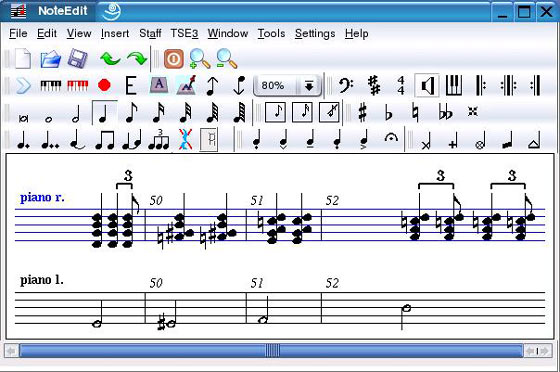
Task: Toggle the dotted note modifier
Action: (x=23, y=140)
